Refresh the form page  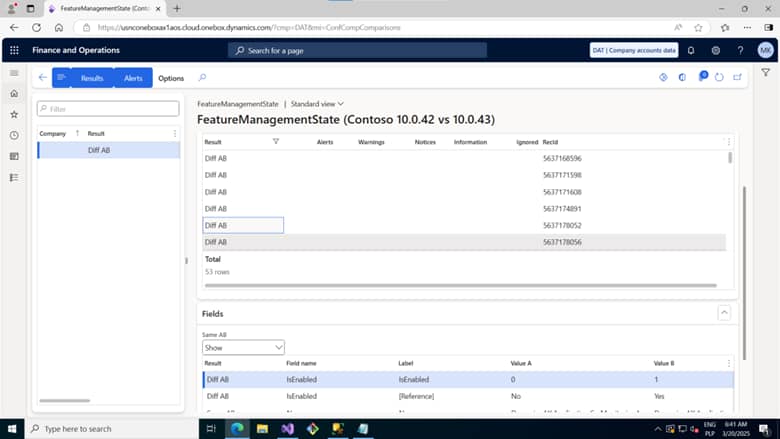[719, 78]
